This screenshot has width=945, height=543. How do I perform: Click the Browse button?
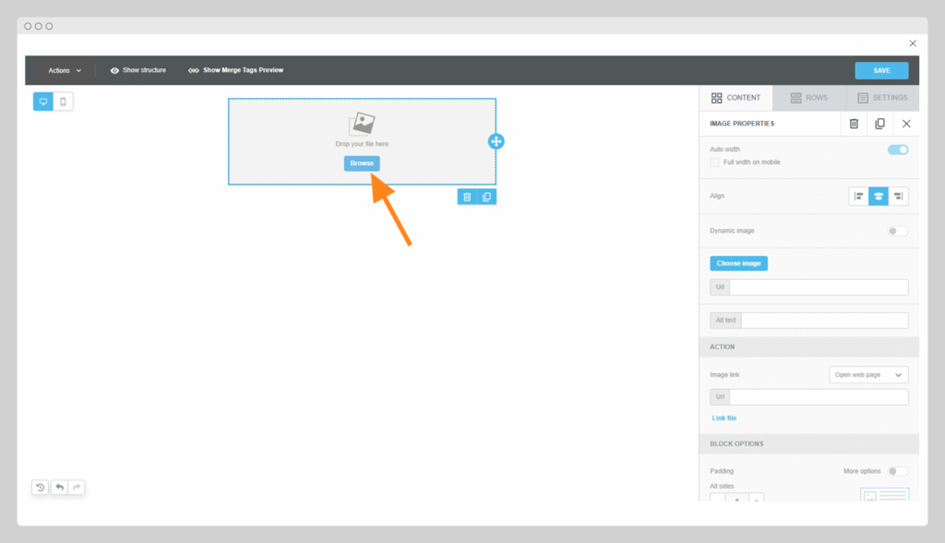coord(362,163)
